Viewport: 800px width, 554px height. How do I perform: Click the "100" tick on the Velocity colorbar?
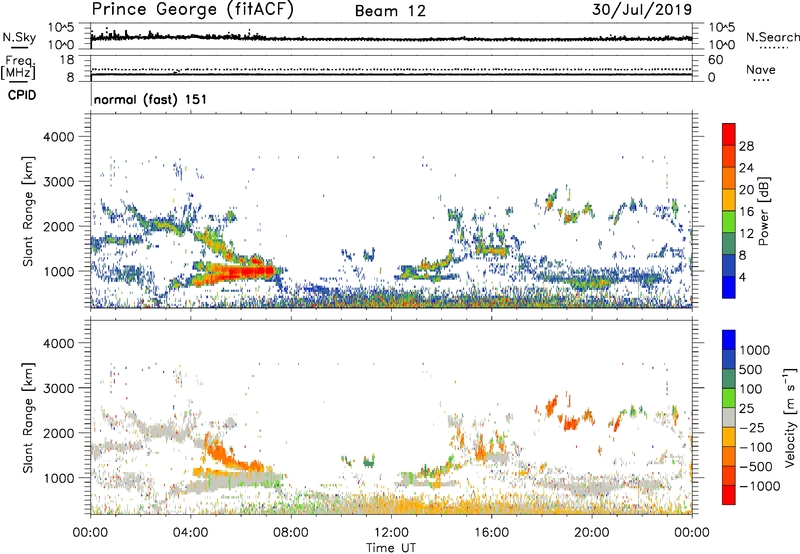(x=749, y=389)
